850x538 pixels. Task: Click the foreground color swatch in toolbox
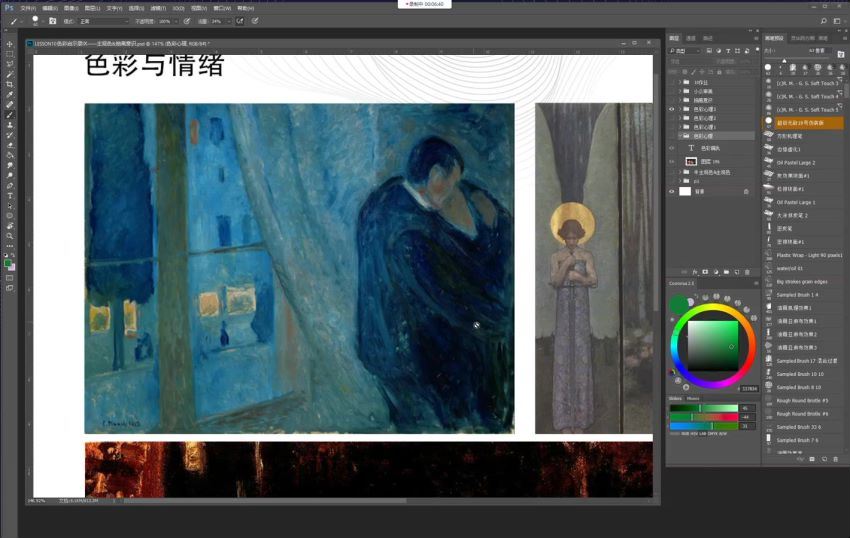[8, 263]
